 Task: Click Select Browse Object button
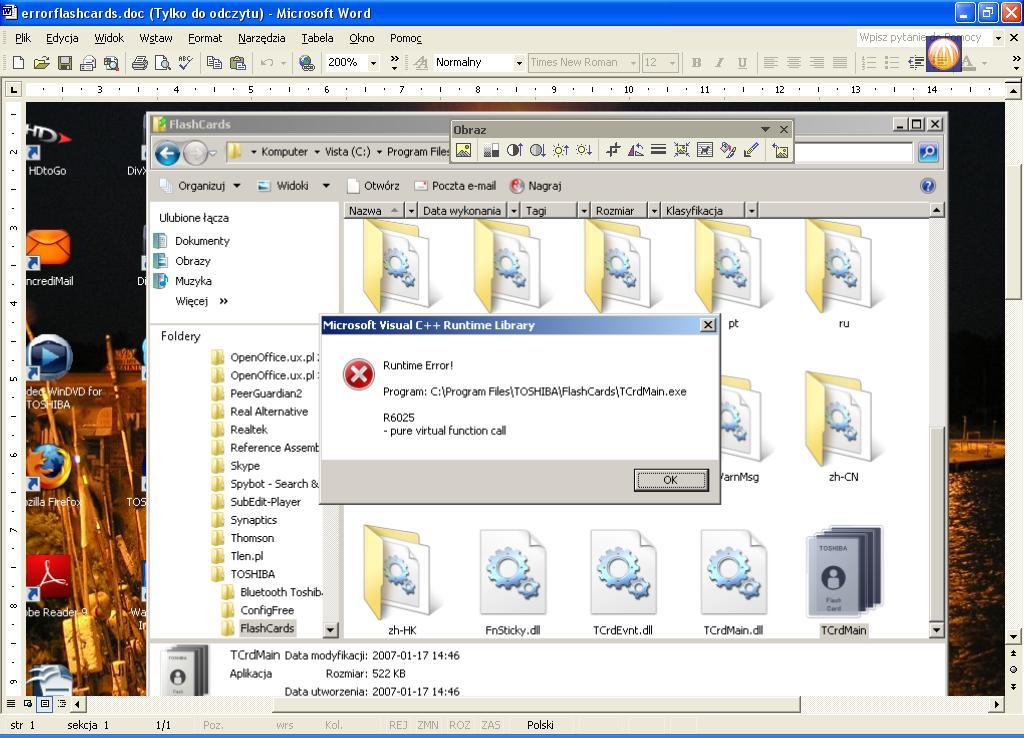(1014, 669)
